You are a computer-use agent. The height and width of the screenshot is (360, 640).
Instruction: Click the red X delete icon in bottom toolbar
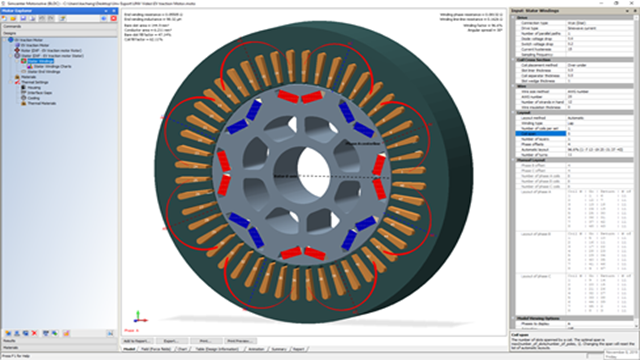pos(34,333)
